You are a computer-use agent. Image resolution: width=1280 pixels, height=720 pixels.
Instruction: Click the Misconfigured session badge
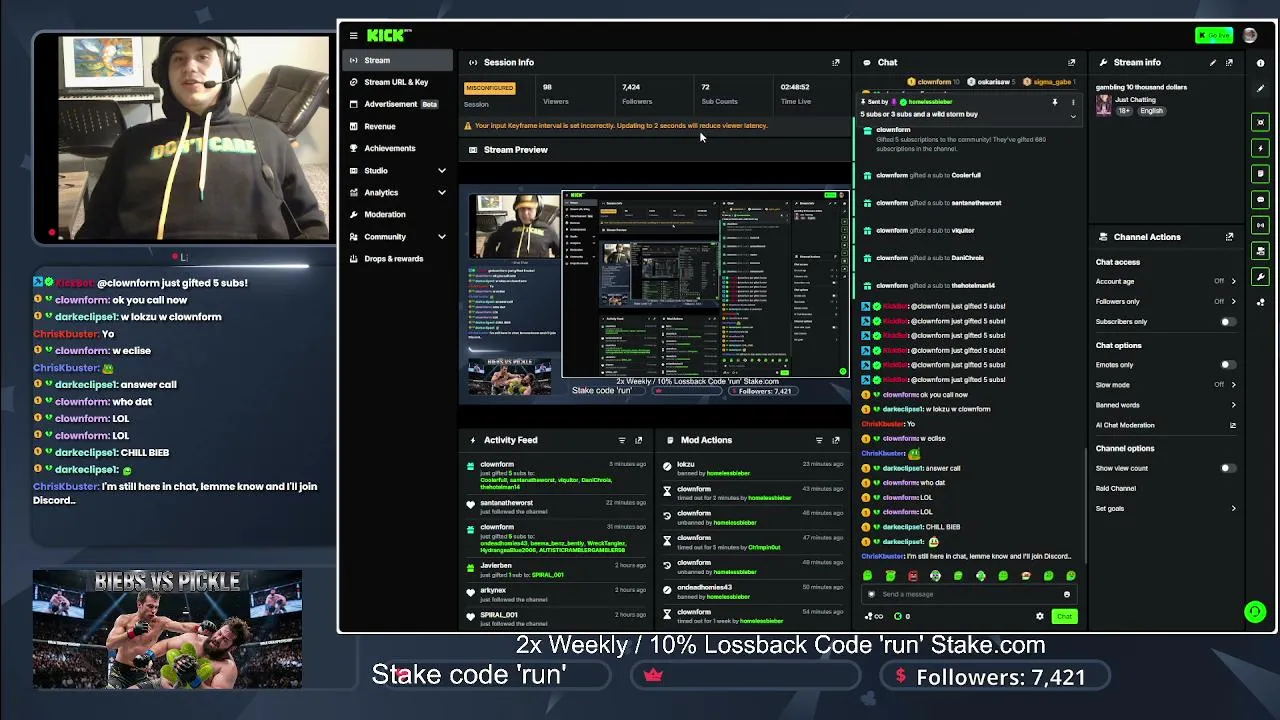[489, 88]
